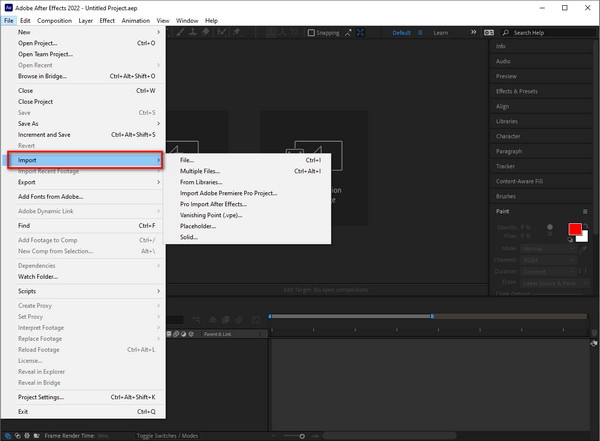Click the motion blur column icon in timeline header
The width and height of the screenshot is (600, 441).
click(x=176, y=334)
